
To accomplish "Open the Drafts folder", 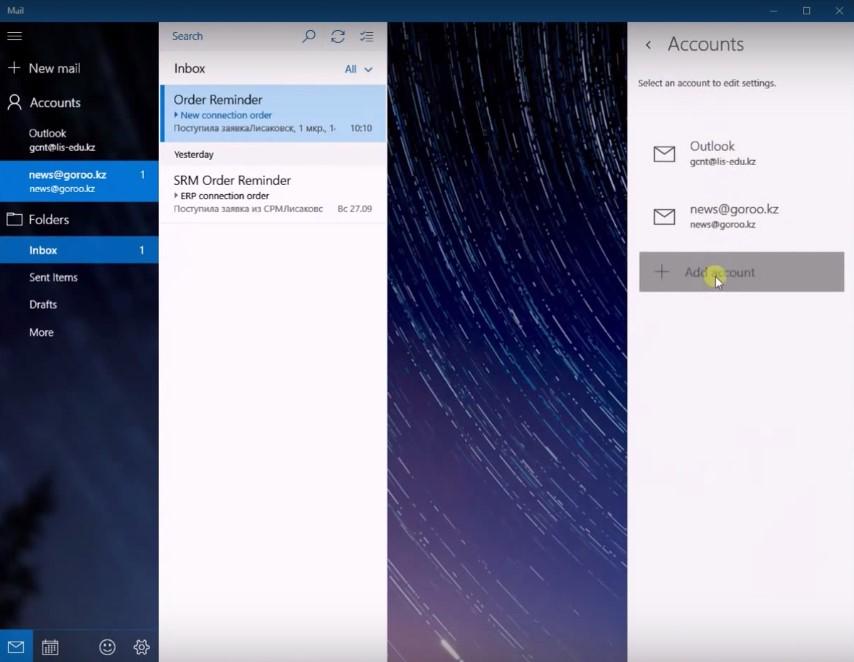I will tap(43, 304).
